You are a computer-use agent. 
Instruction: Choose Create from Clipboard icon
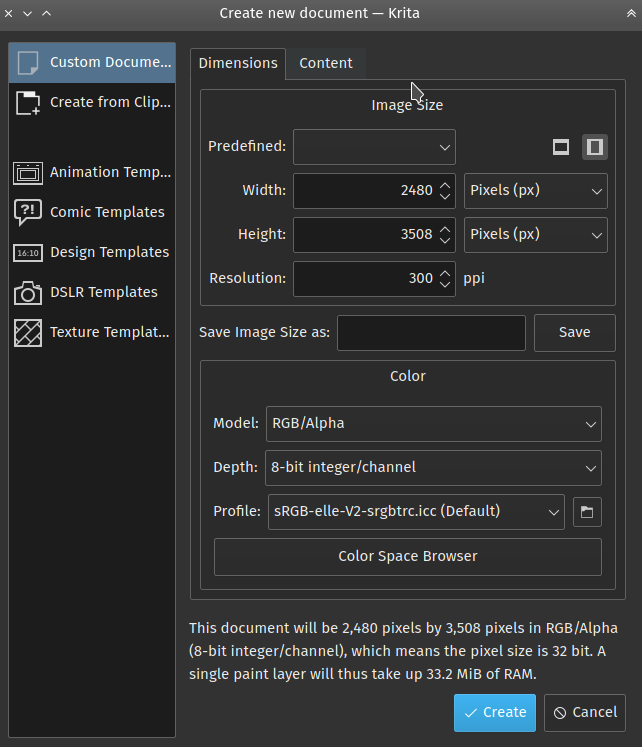click(28, 102)
